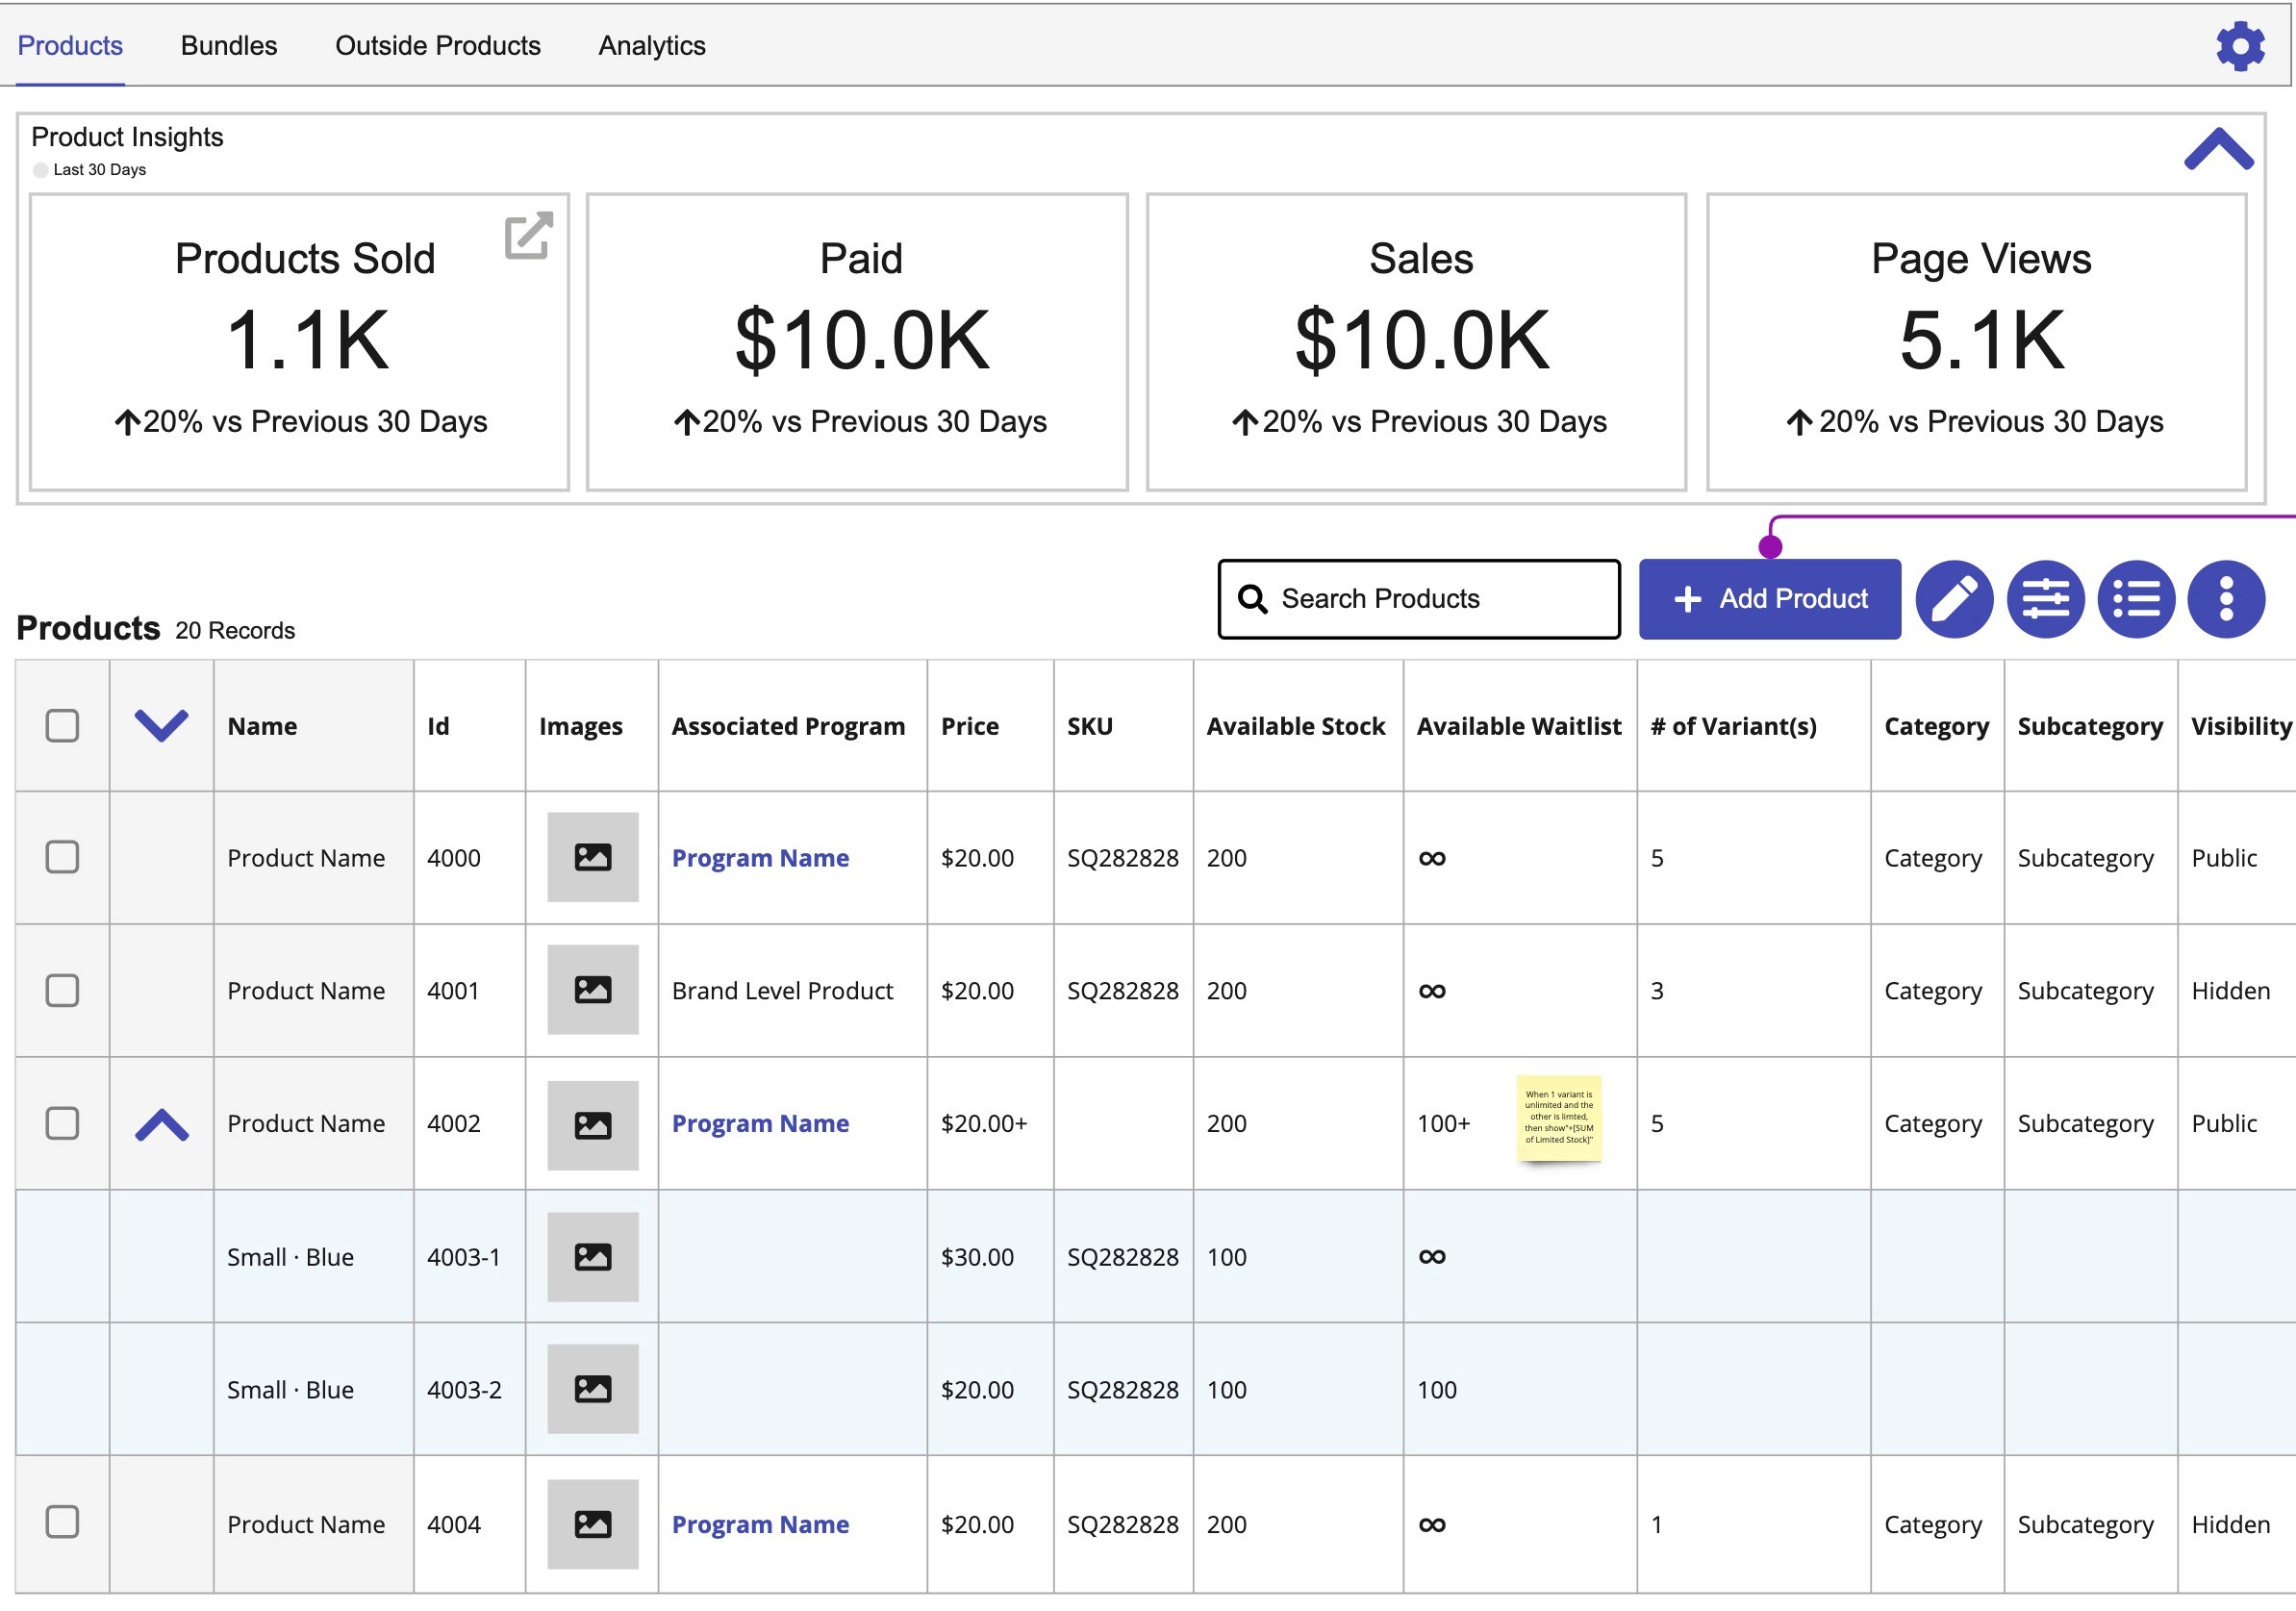Open Program Name link for product 4000
This screenshot has width=2296, height=1611.
tap(760, 858)
